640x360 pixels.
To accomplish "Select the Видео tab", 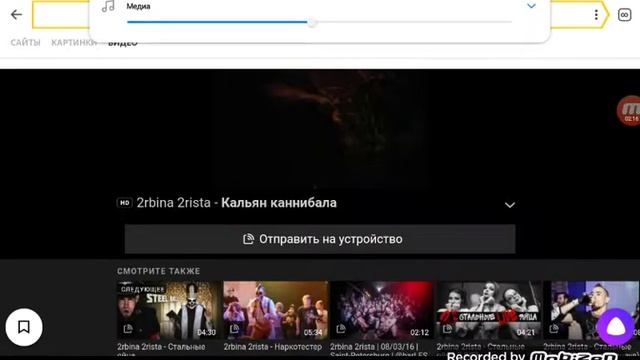I will pos(123,43).
